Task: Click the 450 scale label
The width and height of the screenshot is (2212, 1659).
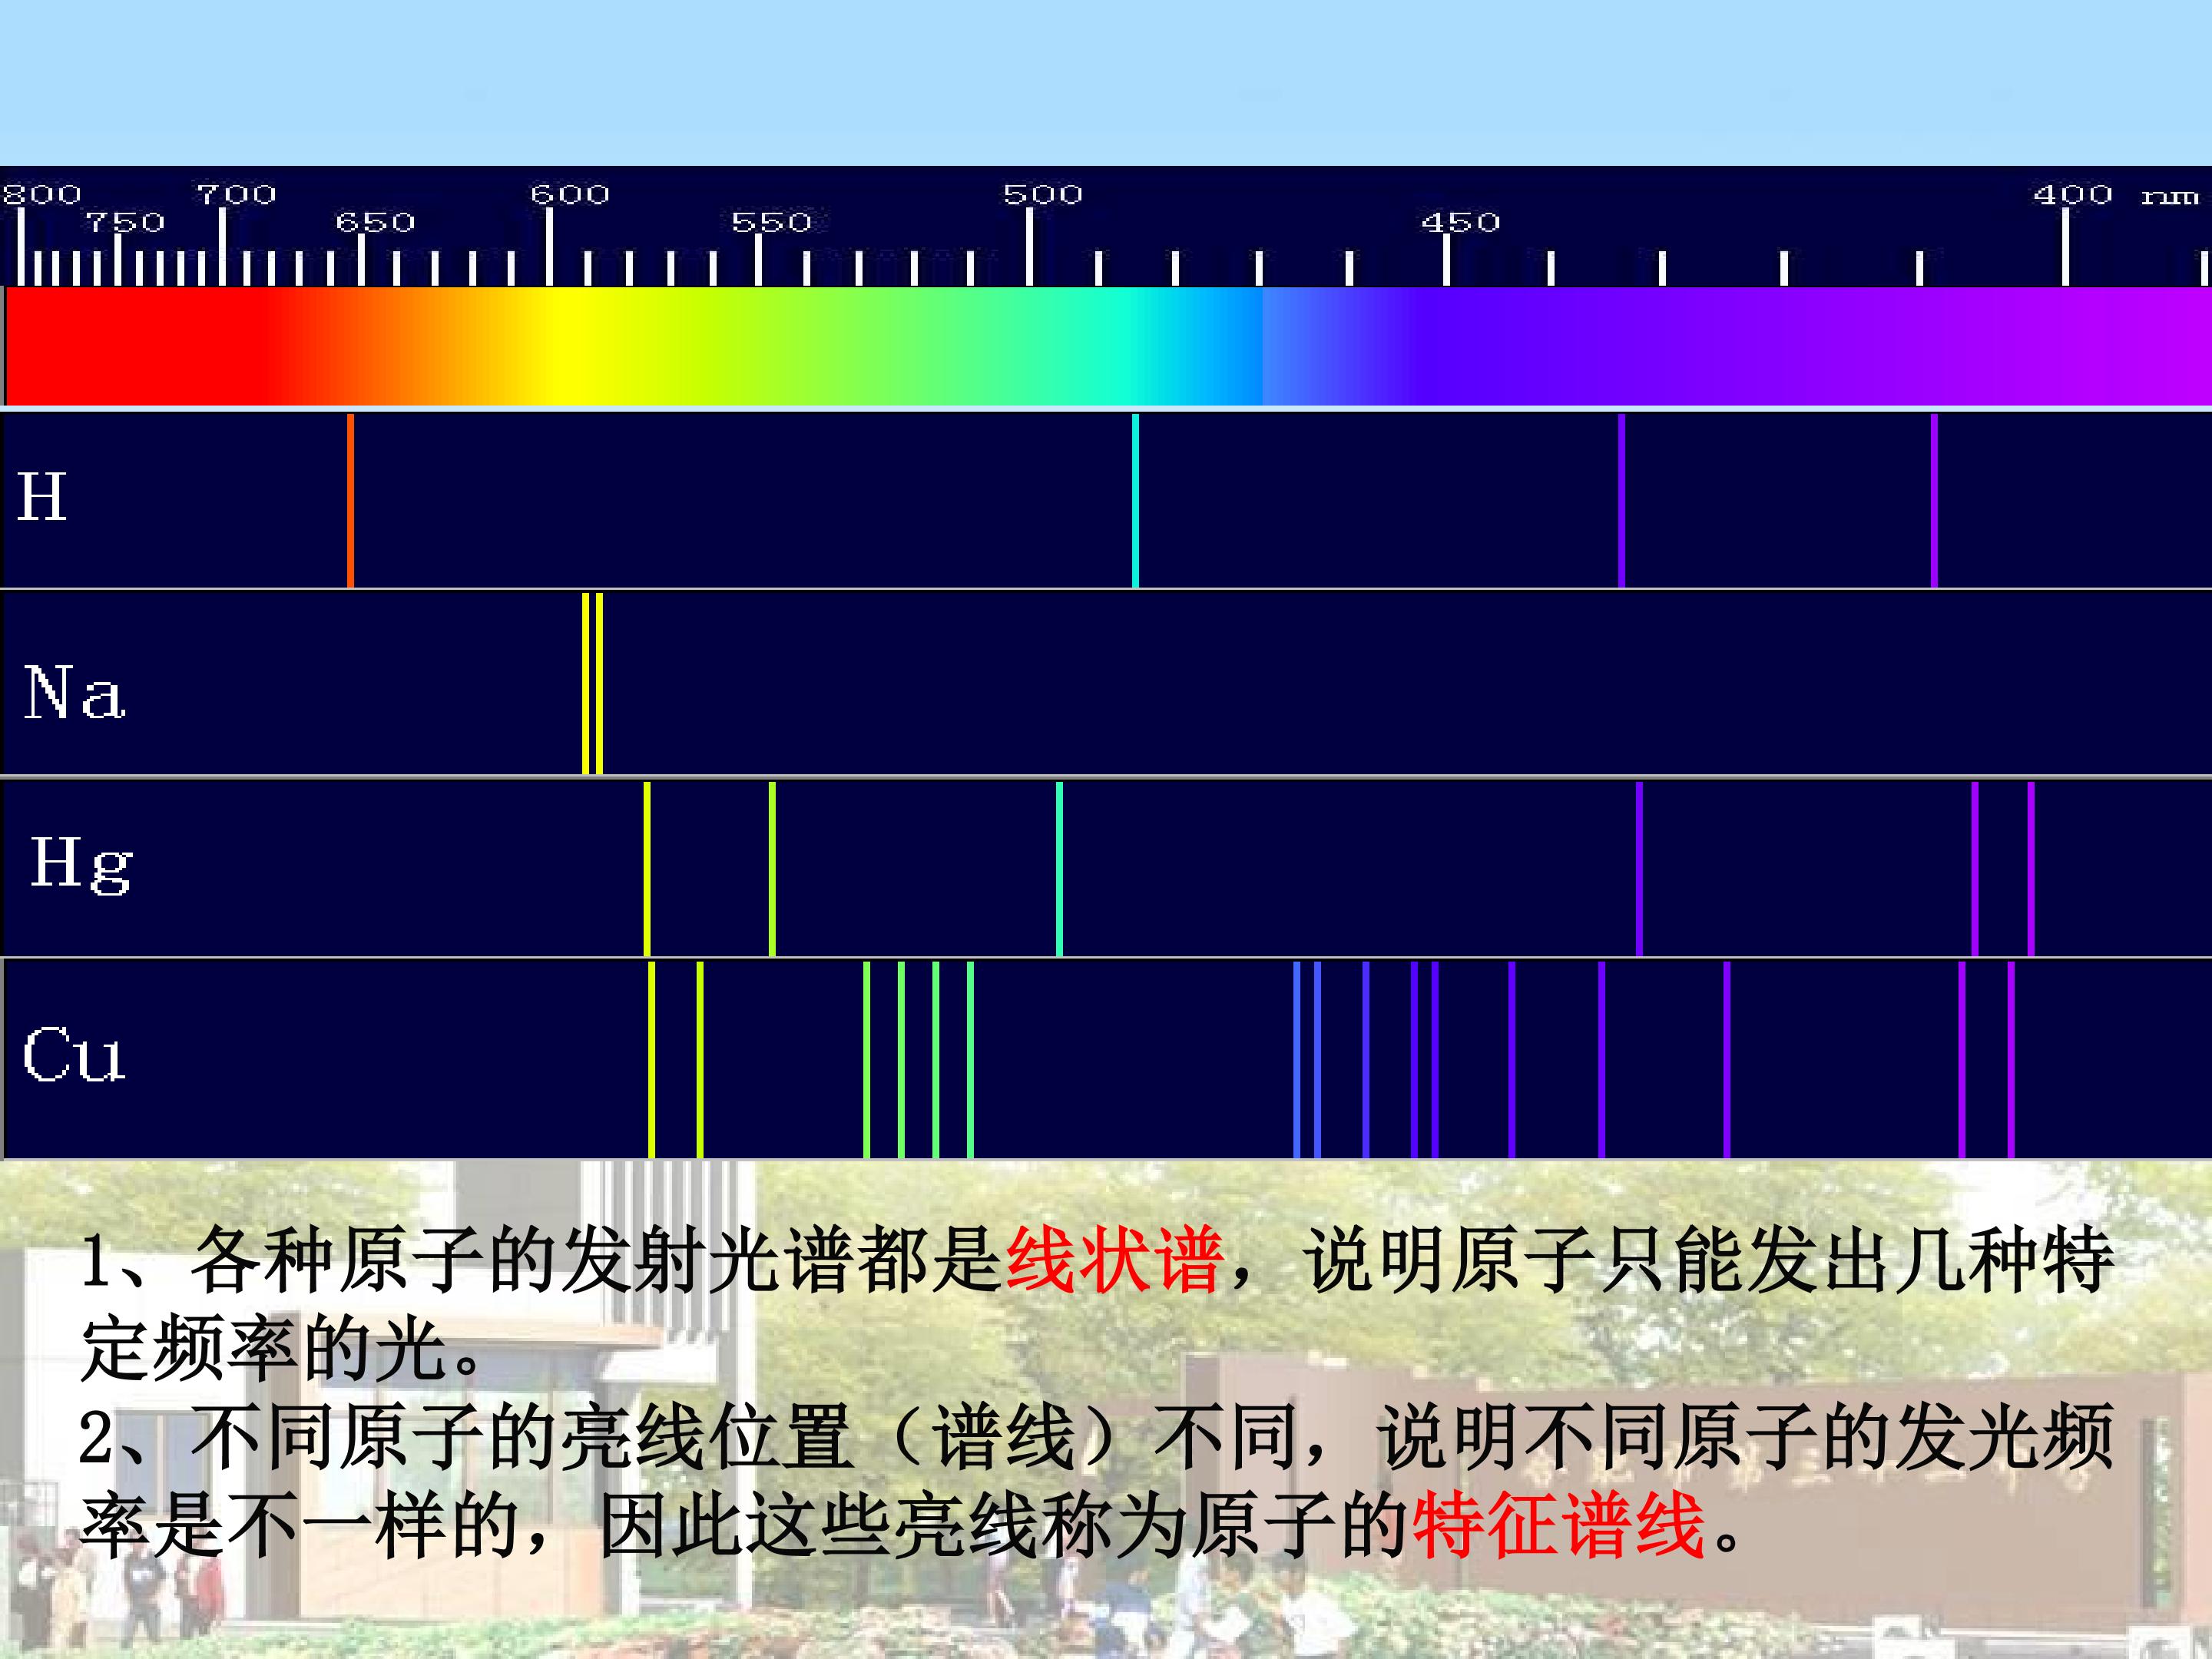Action: coord(1461,222)
